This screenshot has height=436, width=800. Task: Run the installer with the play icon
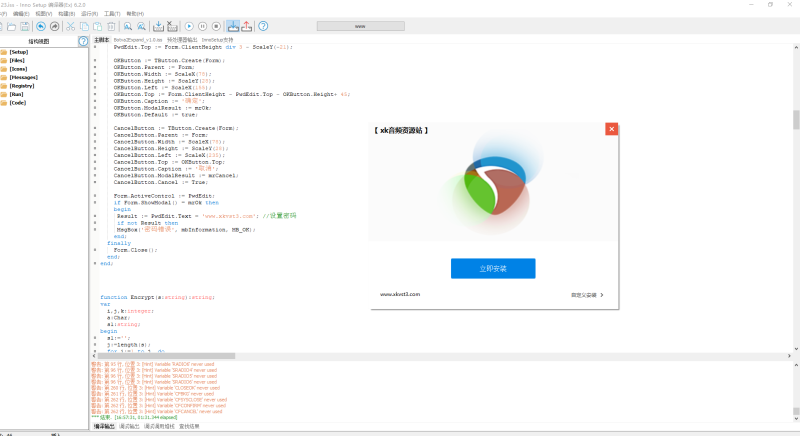[x=189, y=27]
